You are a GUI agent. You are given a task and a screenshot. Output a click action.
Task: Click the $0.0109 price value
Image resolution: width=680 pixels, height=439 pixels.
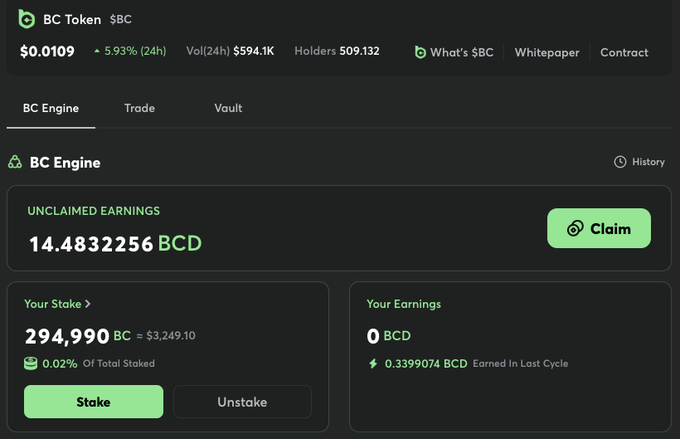click(x=47, y=51)
